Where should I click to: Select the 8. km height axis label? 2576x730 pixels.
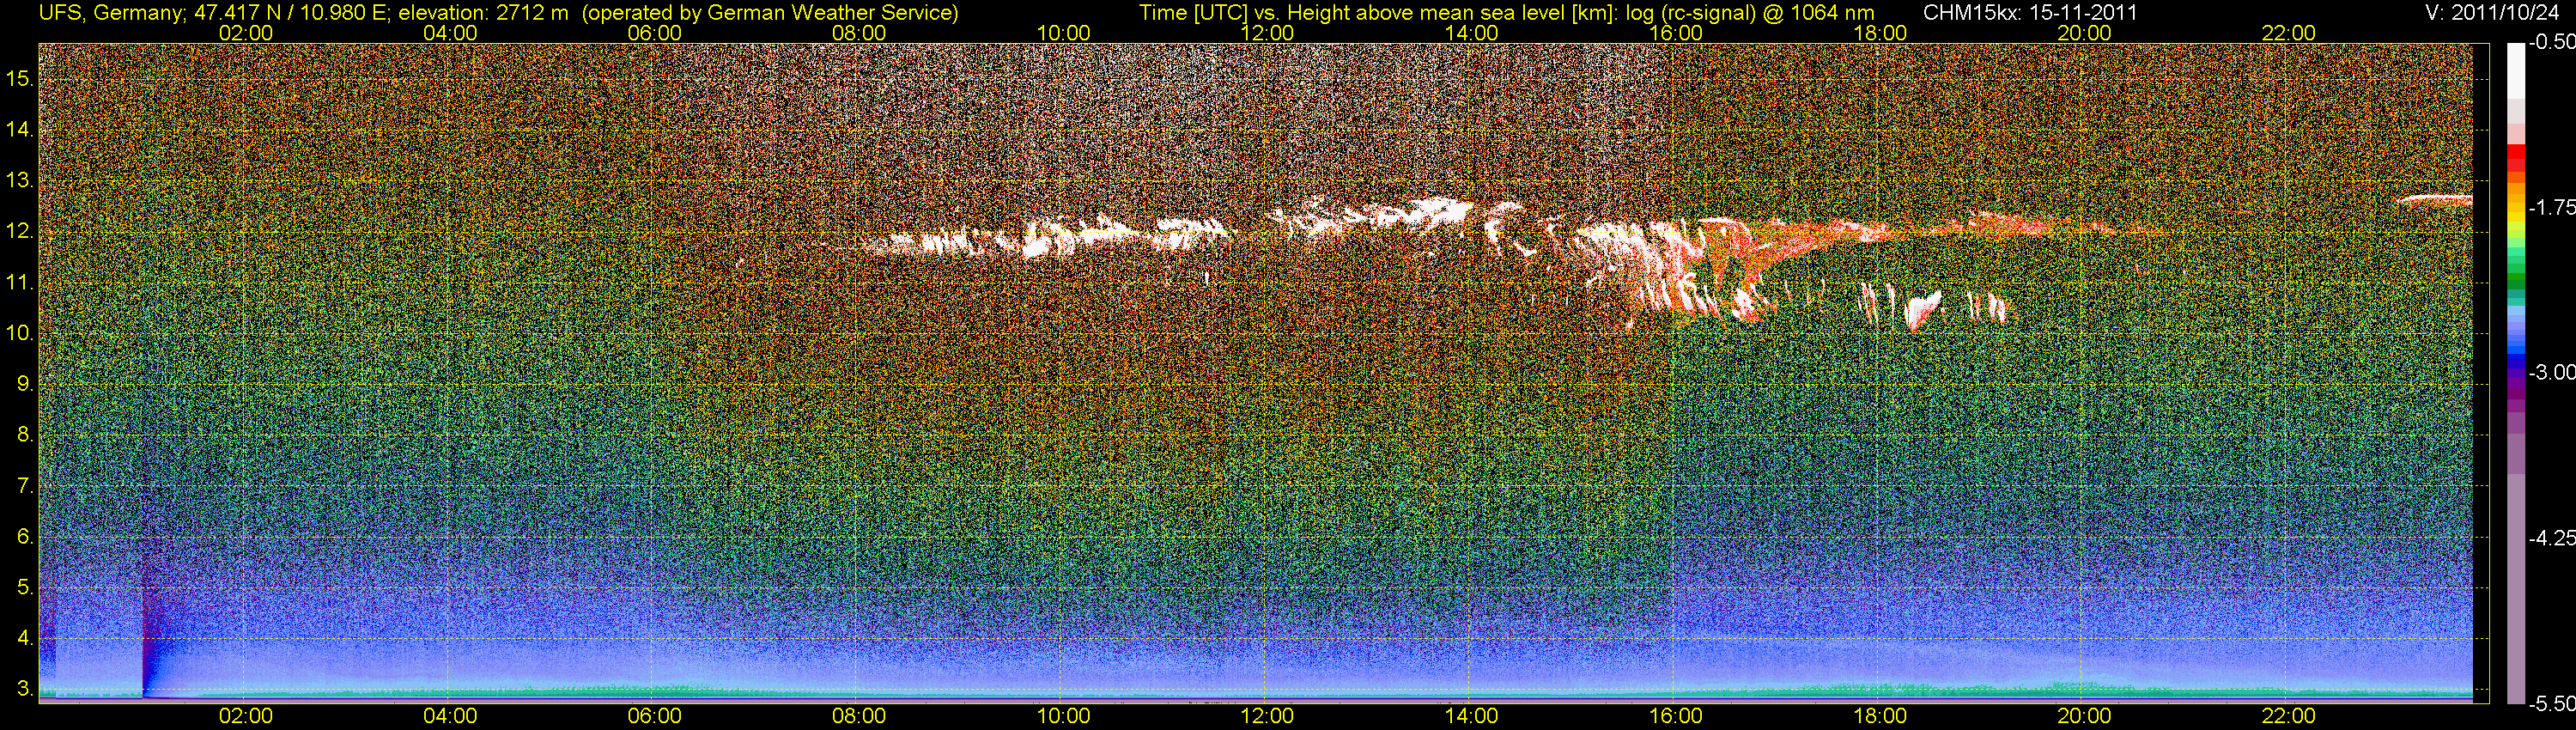[x=25, y=435]
